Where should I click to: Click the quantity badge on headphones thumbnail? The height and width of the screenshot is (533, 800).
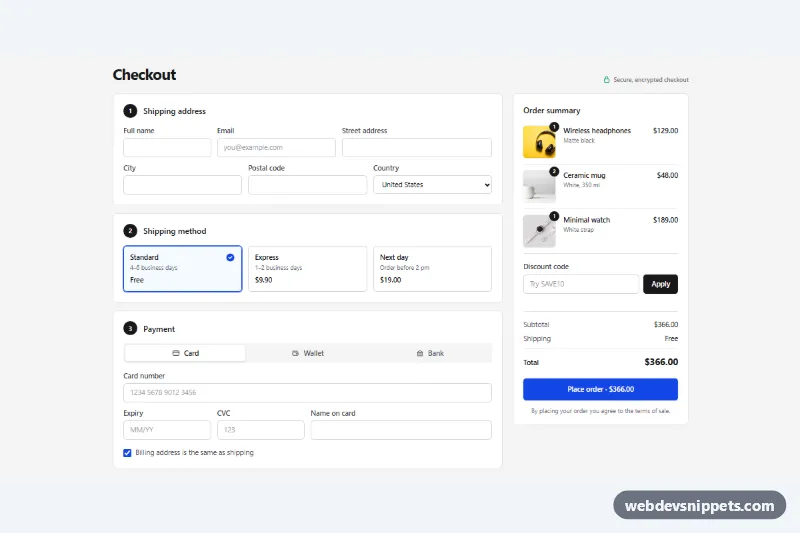pyautogui.click(x=554, y=127)
